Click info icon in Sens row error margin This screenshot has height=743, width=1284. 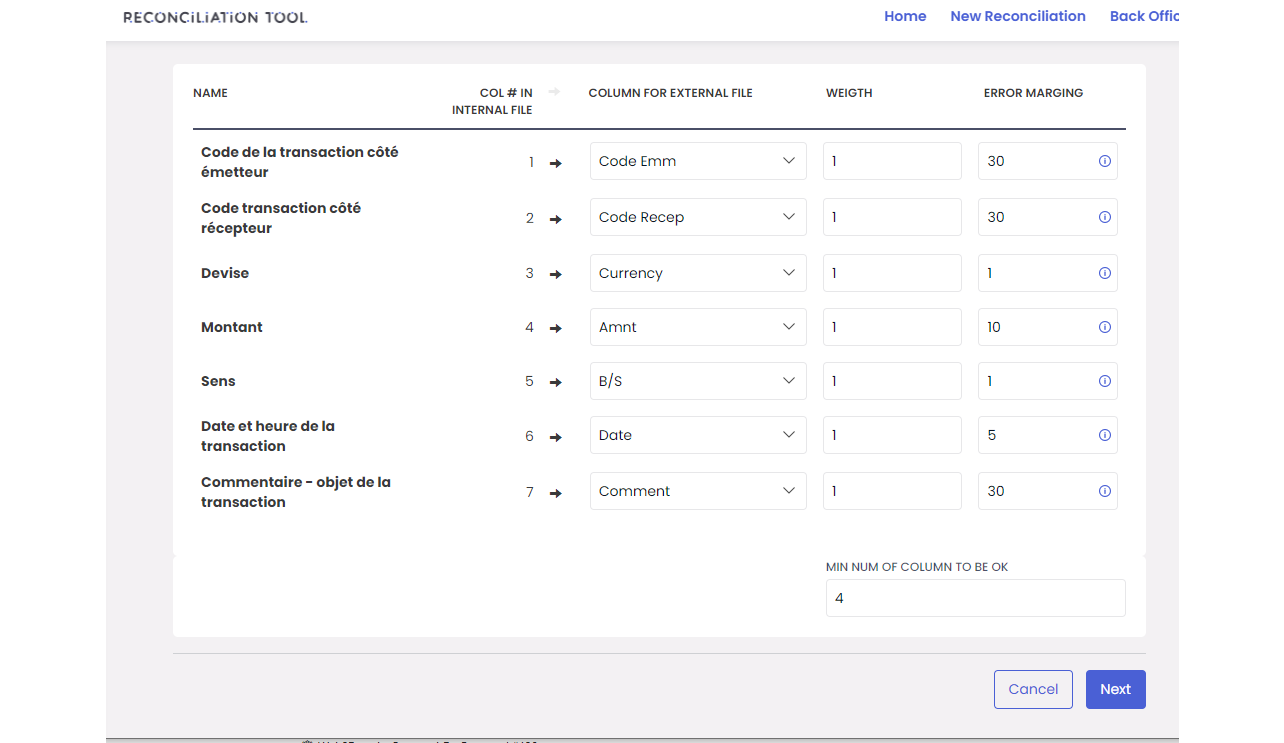coord(1104,381)
